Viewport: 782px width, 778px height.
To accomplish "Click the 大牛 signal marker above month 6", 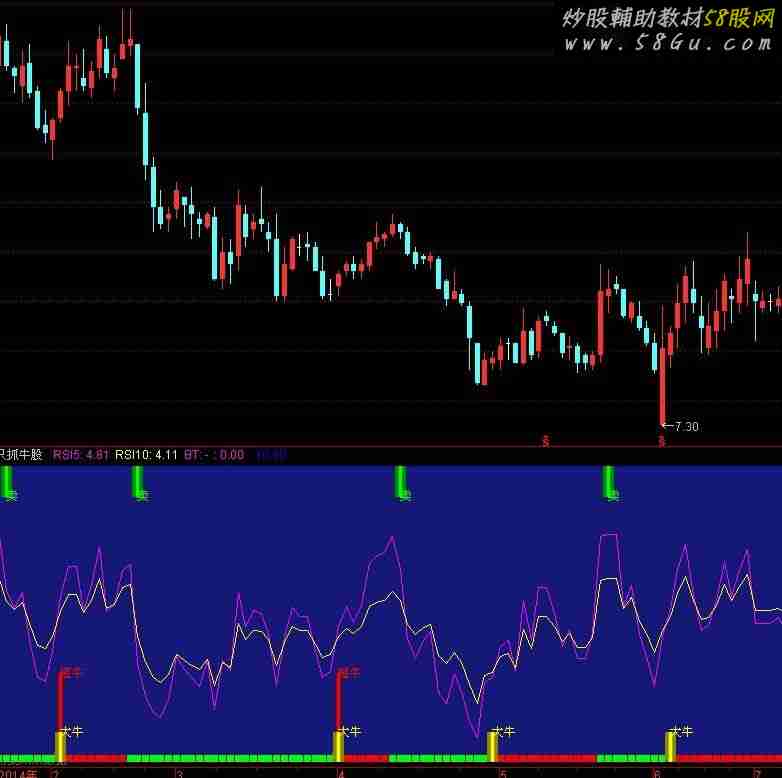I will 682,731.
